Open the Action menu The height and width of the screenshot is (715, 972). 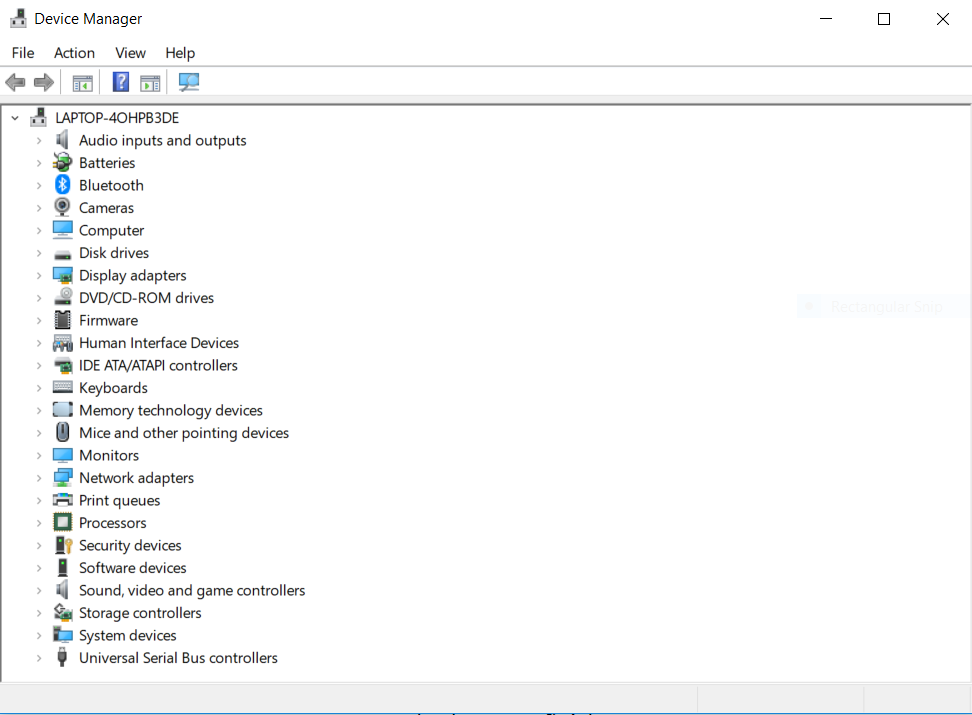74,53
